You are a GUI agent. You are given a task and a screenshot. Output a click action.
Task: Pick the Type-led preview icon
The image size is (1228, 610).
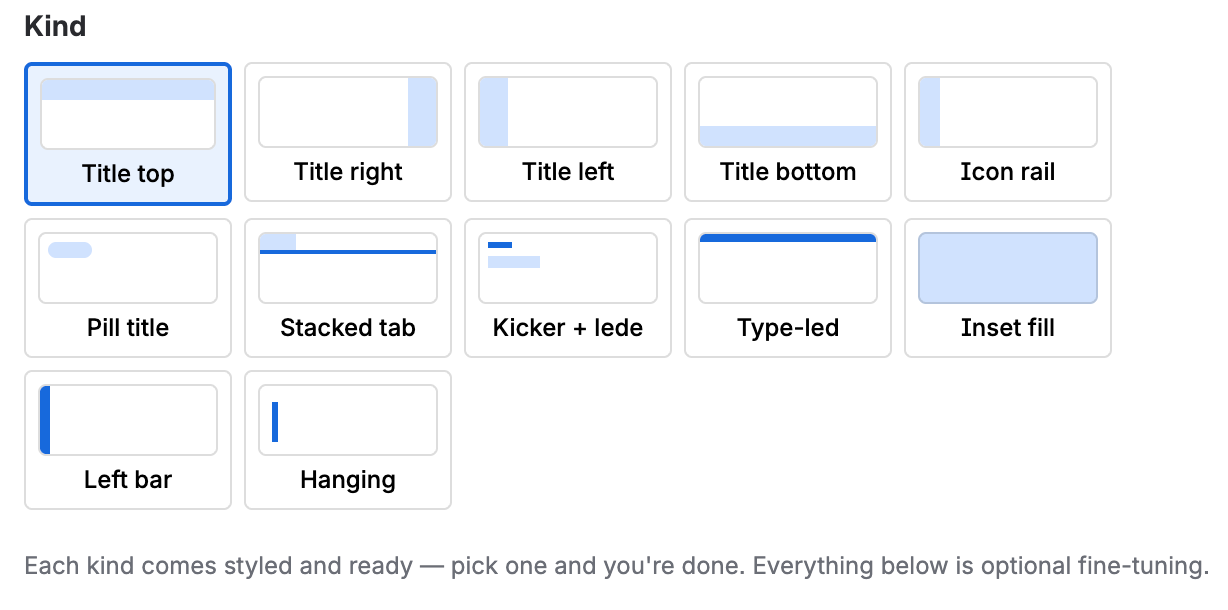(788, 268)
